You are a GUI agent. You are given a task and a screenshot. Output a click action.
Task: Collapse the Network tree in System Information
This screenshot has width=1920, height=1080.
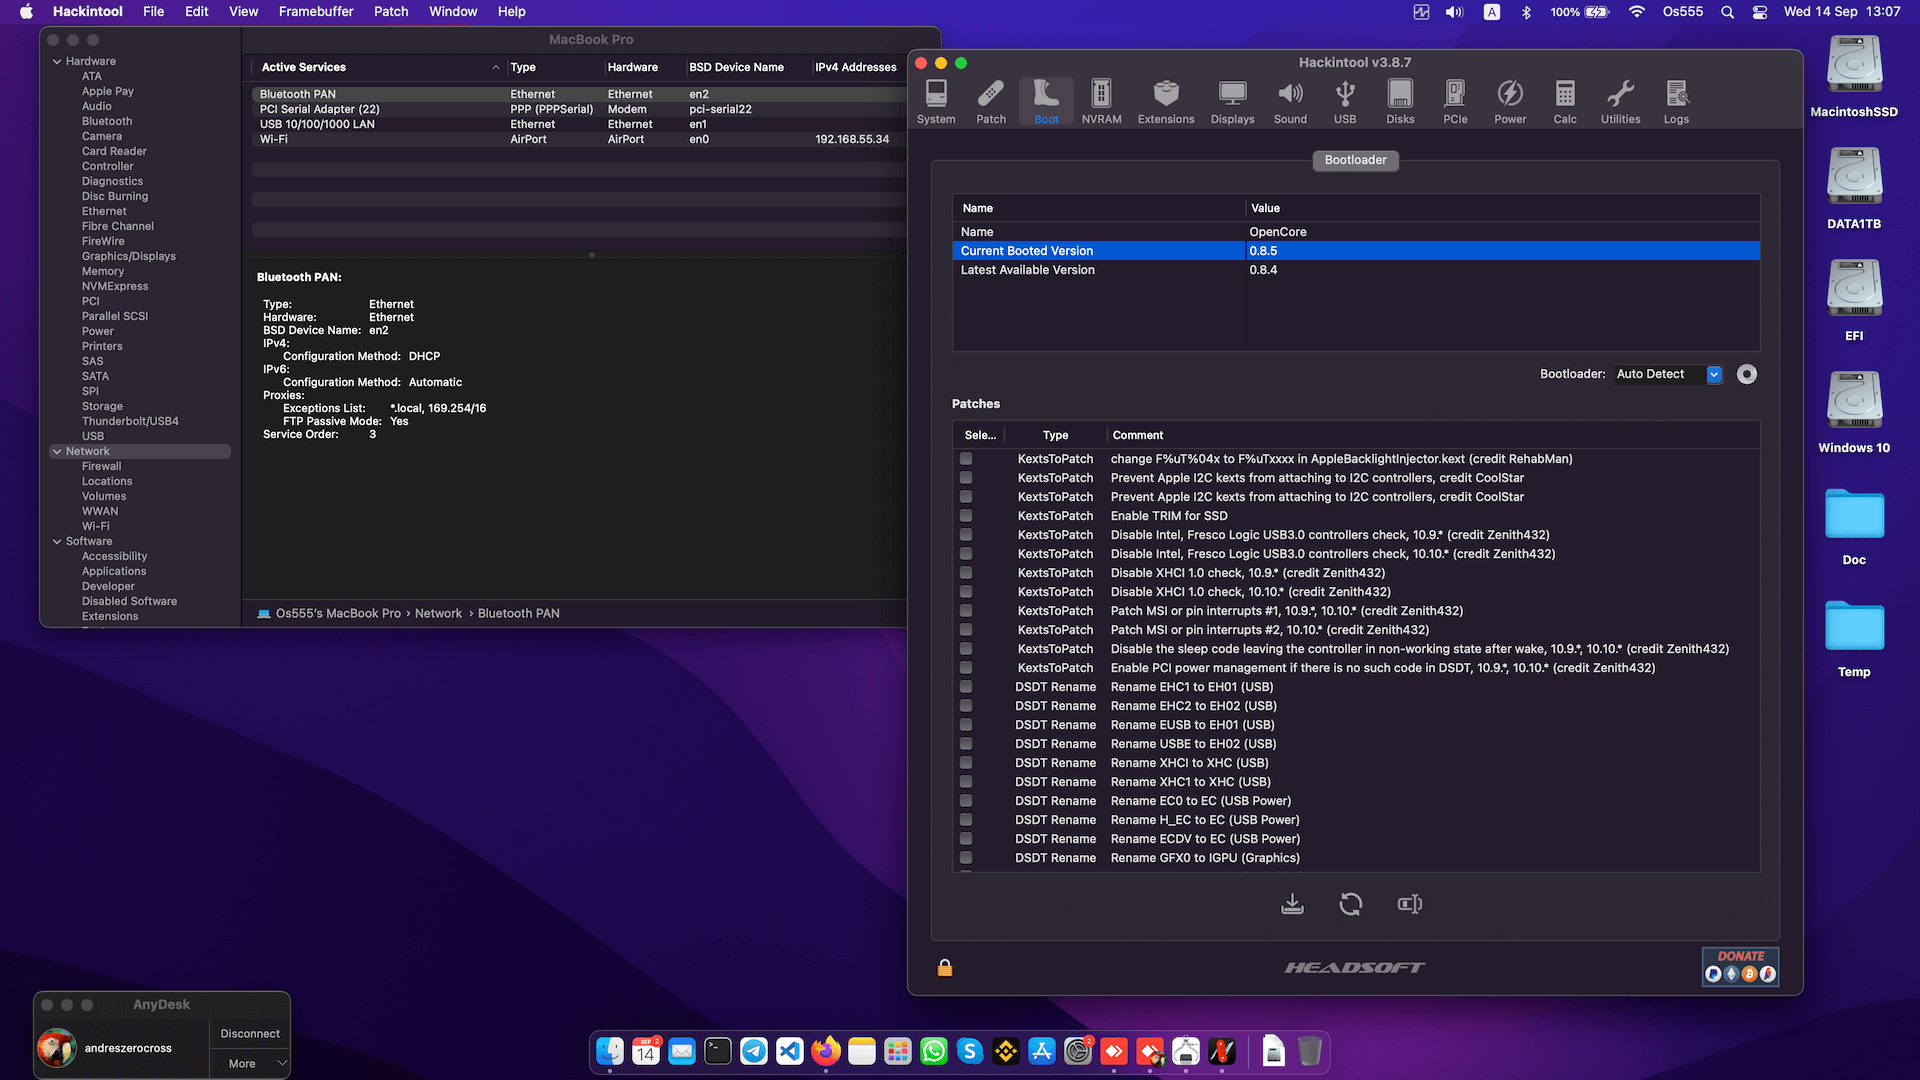click(57, 451)
